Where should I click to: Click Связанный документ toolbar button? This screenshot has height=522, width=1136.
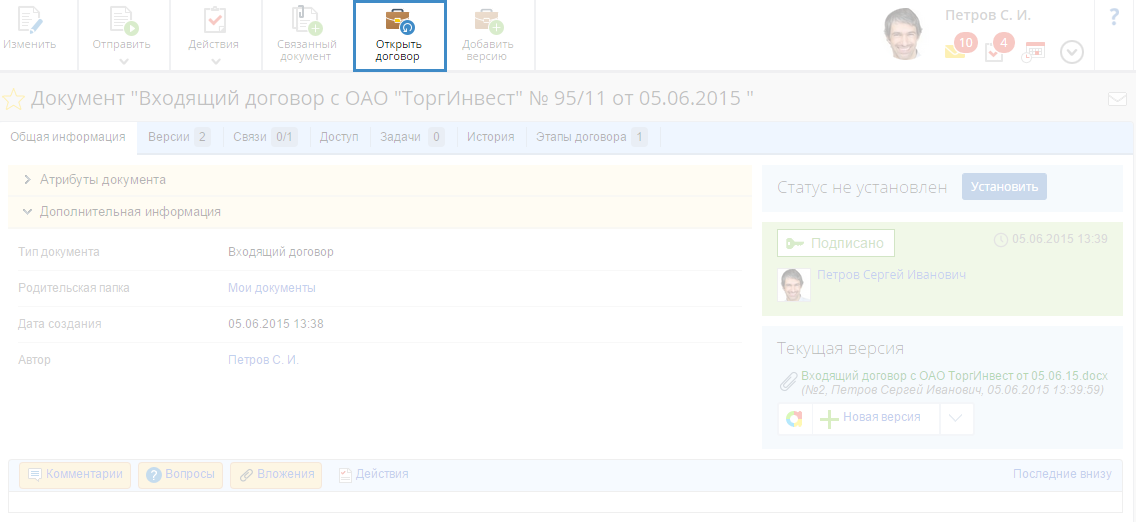pyautogui.click(x=307, y=35)
